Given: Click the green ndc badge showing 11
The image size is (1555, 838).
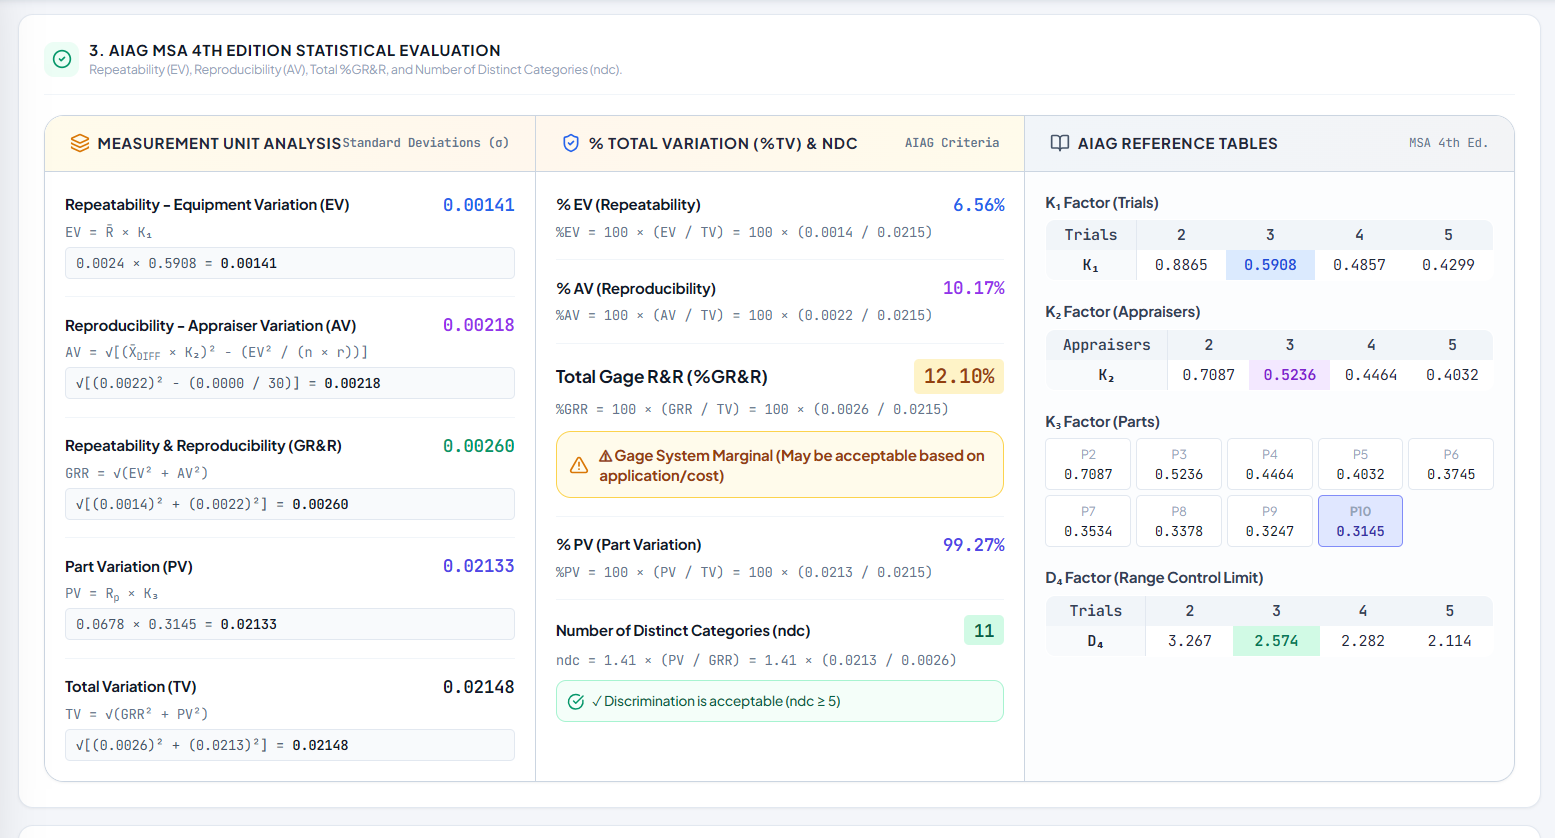Looking at the screenshot, I should 984,631.
